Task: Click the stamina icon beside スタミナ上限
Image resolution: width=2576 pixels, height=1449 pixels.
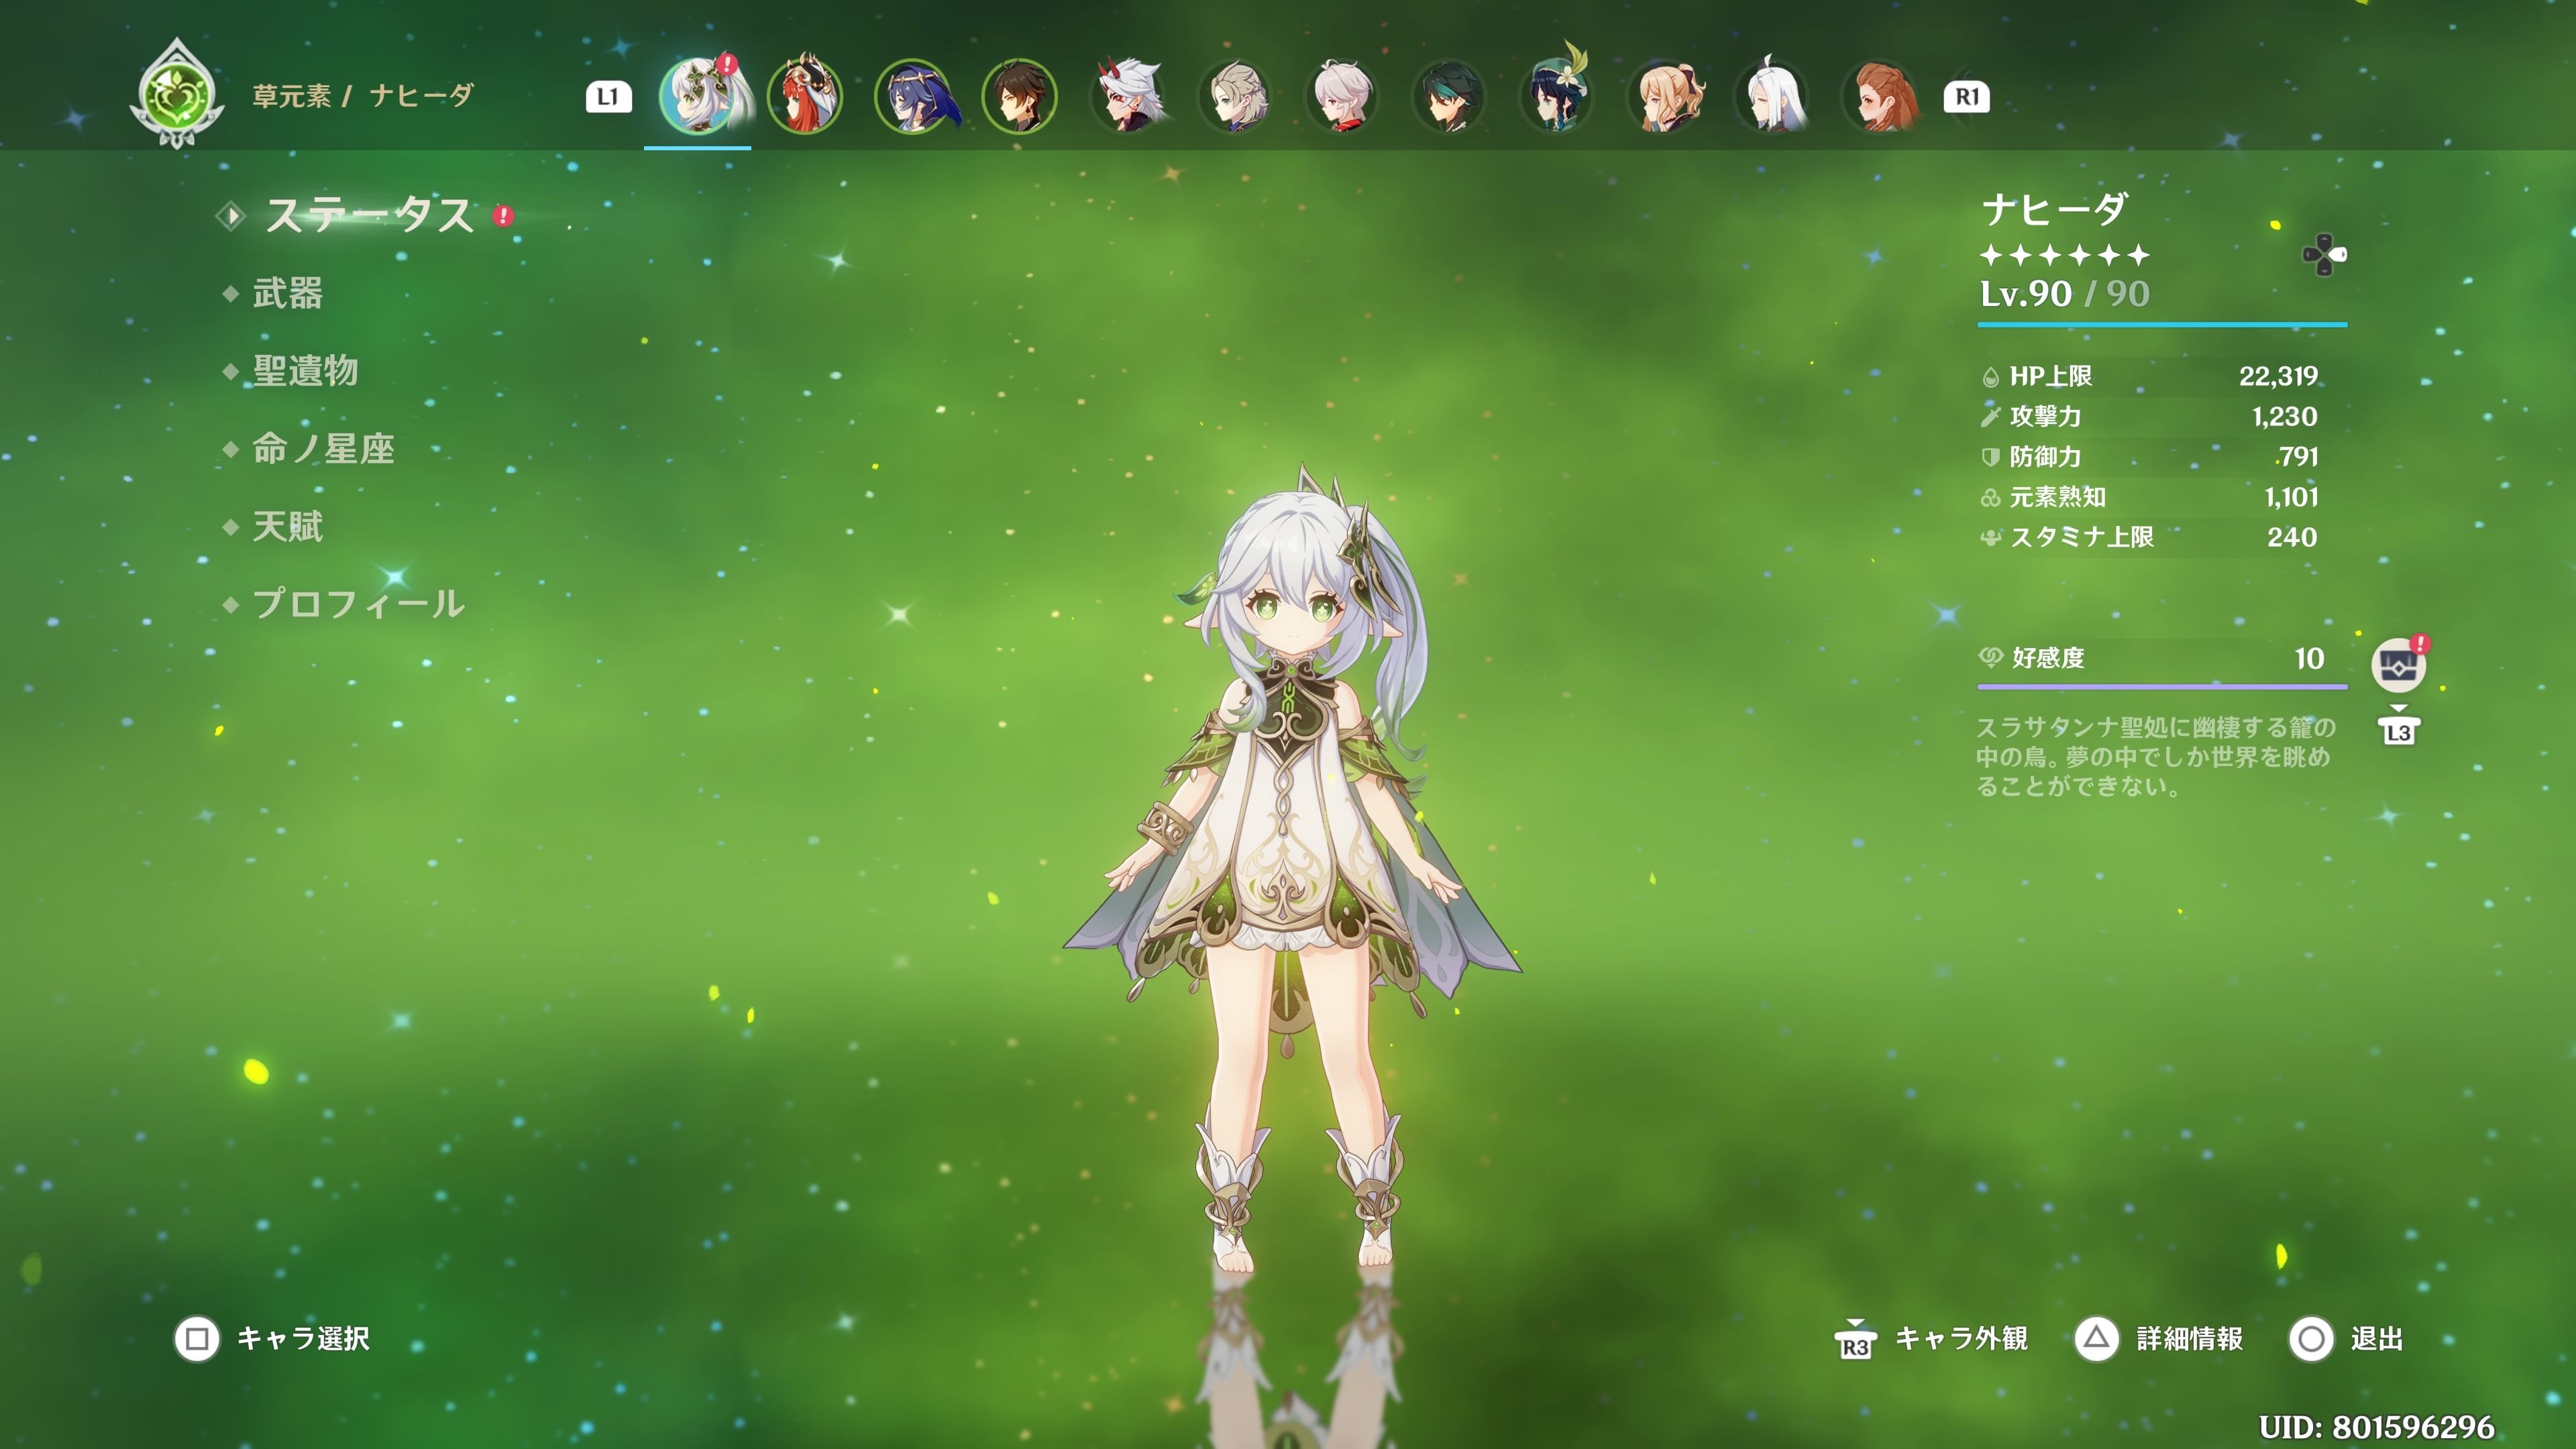Action: 1990,538
